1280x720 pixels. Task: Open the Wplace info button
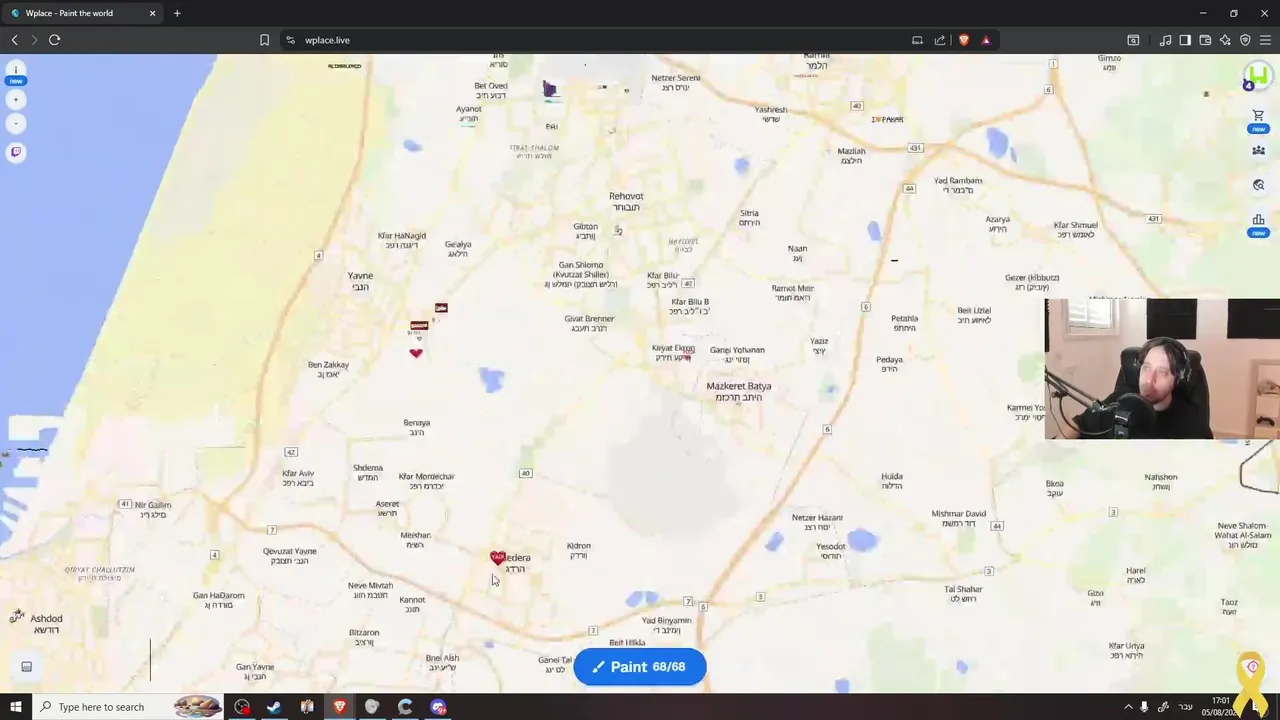click(x=16, y=72)
